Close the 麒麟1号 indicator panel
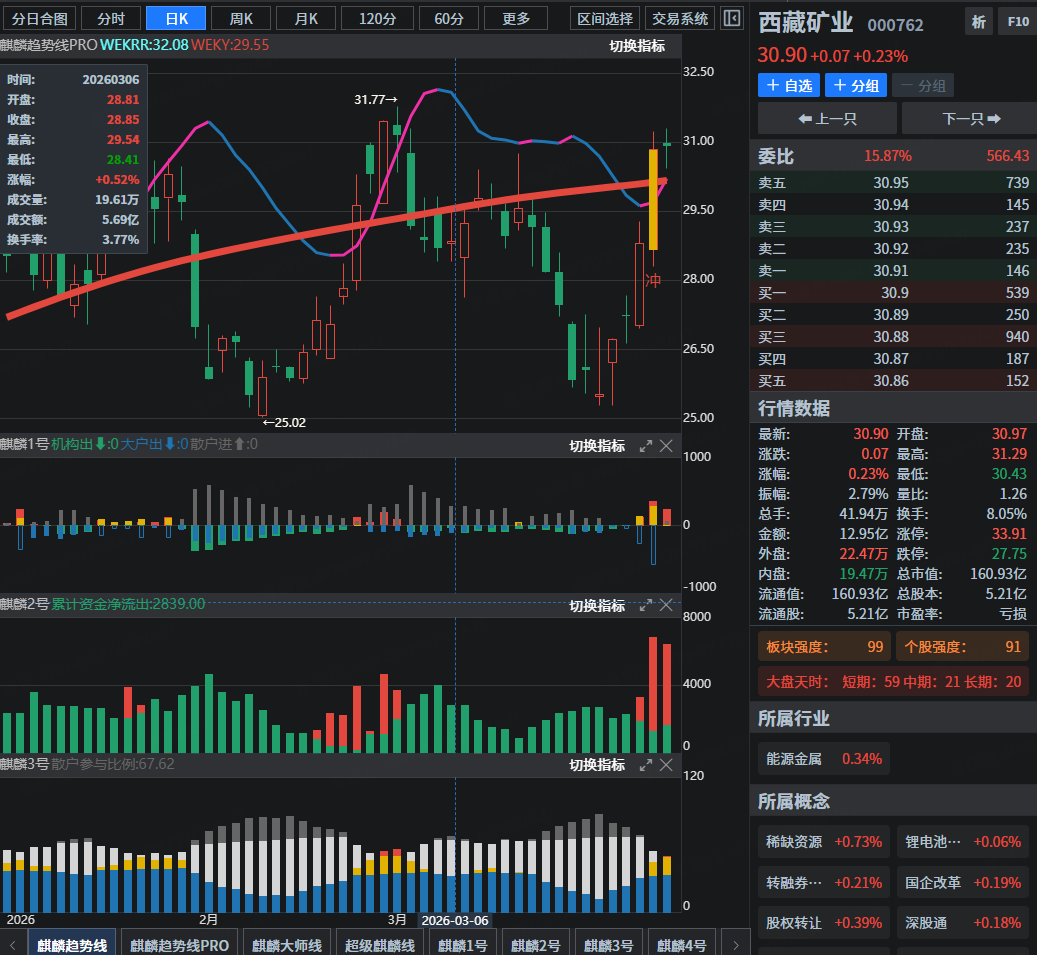This screenshot has width=1037, height=955. 667,446
